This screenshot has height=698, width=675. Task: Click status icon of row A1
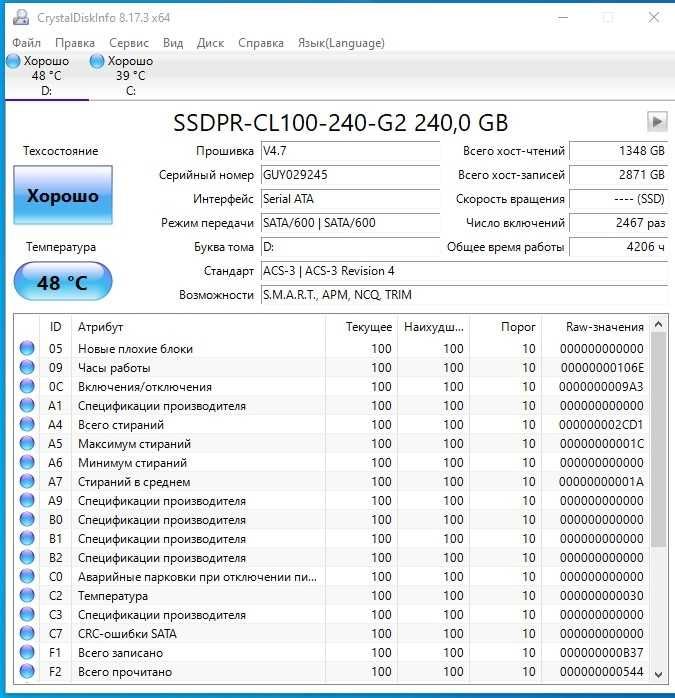(x=27, y=406)
